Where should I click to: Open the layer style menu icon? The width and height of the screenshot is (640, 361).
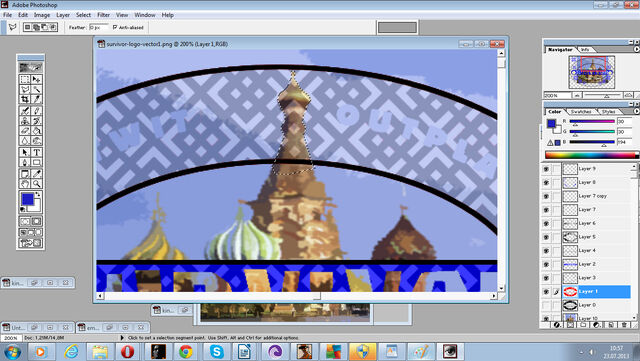click(557, 325)
